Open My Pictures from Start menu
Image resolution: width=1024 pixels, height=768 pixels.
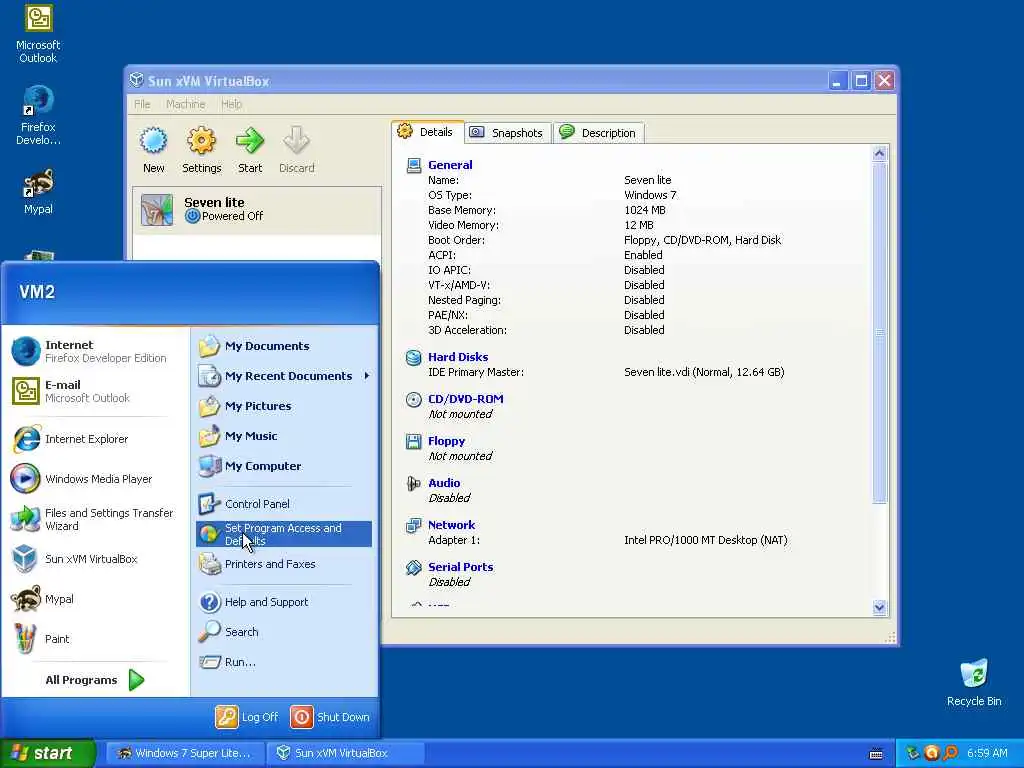[284, 406]
